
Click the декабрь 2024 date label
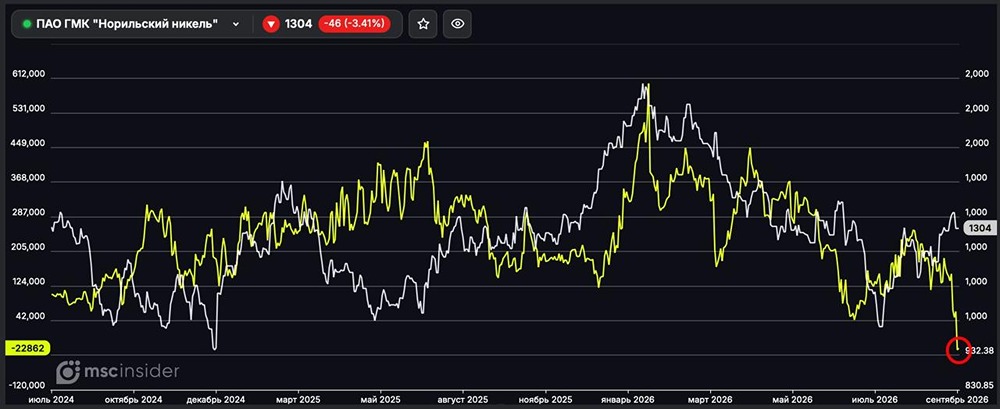pos(216,399)
